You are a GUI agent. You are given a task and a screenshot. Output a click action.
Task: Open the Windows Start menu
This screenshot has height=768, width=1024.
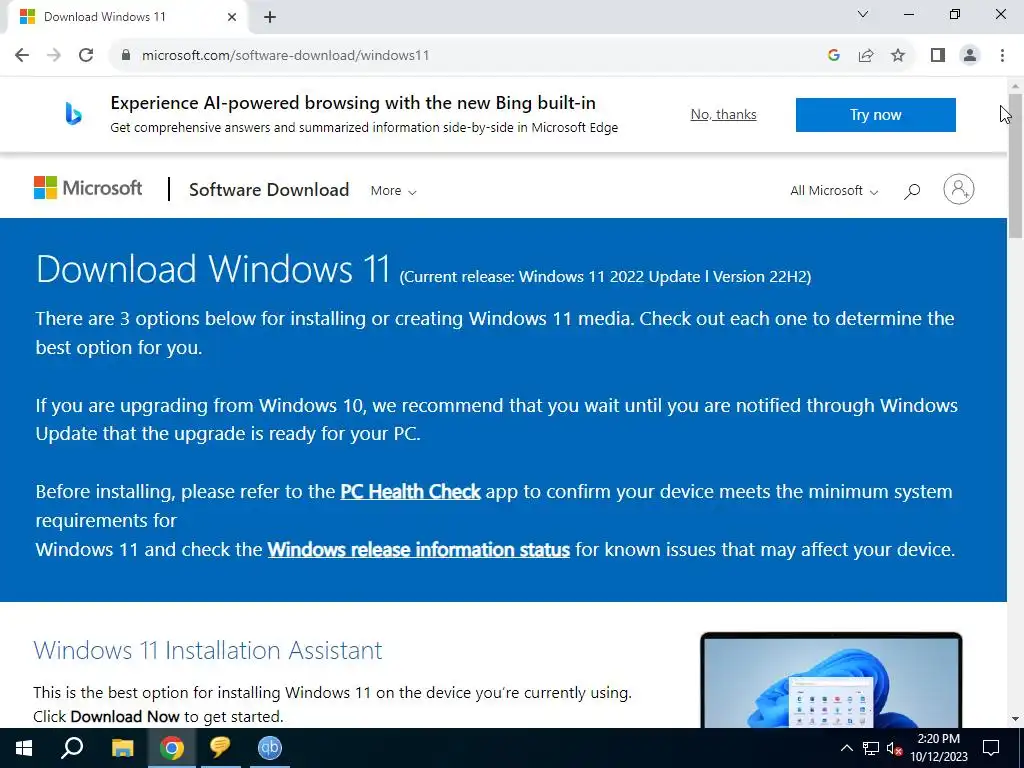coord(24,748)
